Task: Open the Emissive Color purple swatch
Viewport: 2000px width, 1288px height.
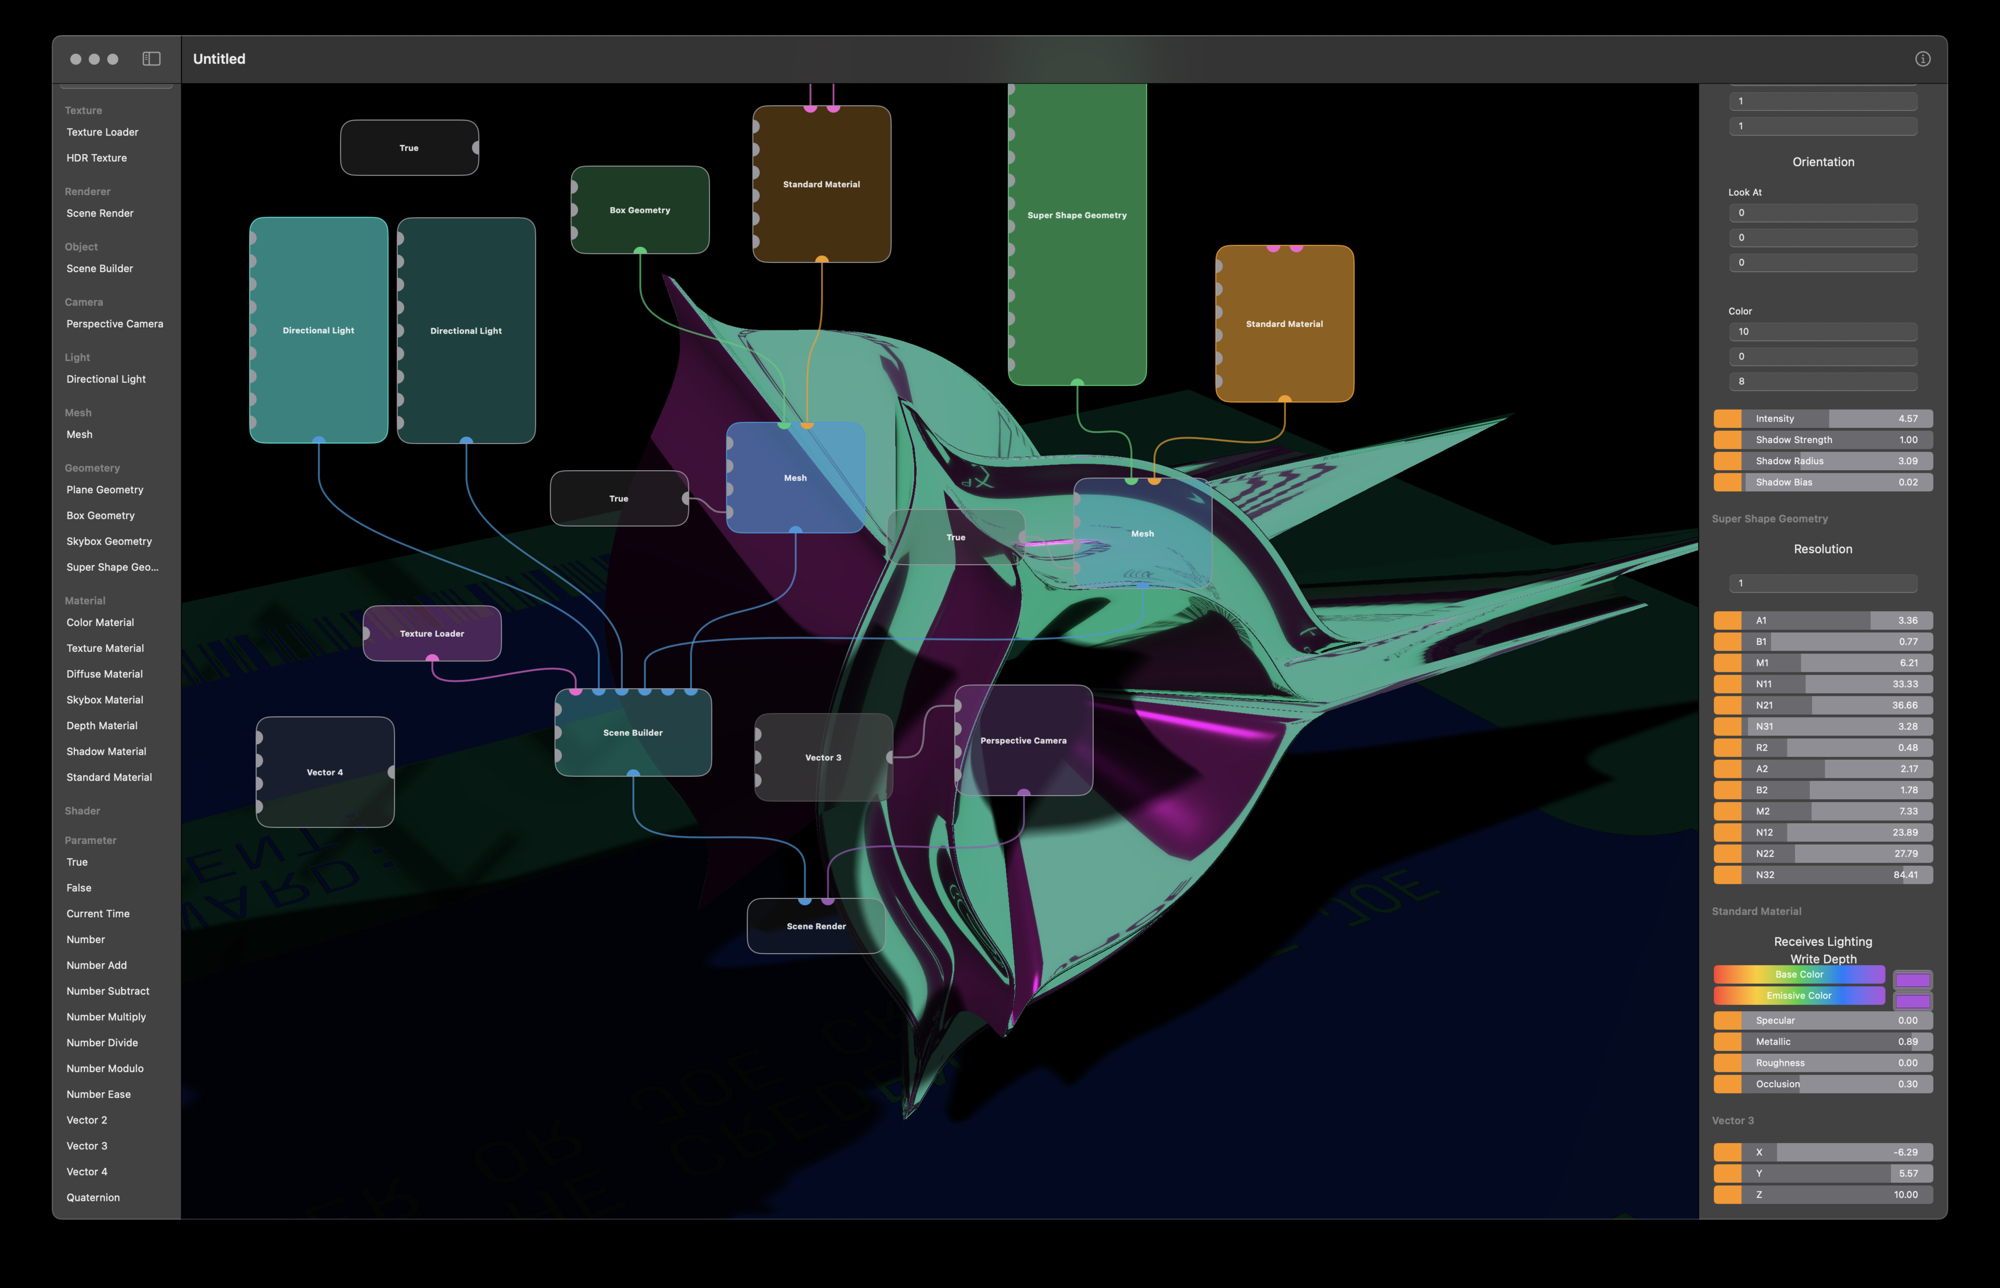Action: pos(1912,1001)
